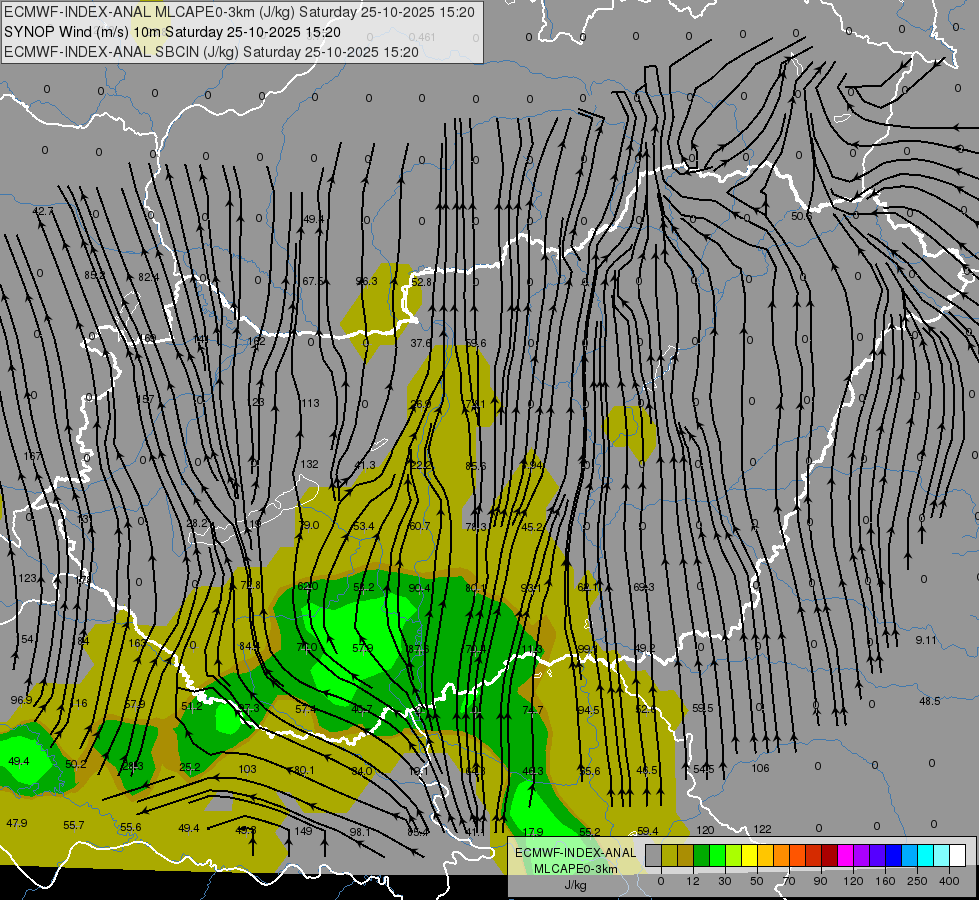This screenshot has height=900, width=979.
Task: Click the map value 67.5
Action: pyautogui.click(x=313, y=281)
